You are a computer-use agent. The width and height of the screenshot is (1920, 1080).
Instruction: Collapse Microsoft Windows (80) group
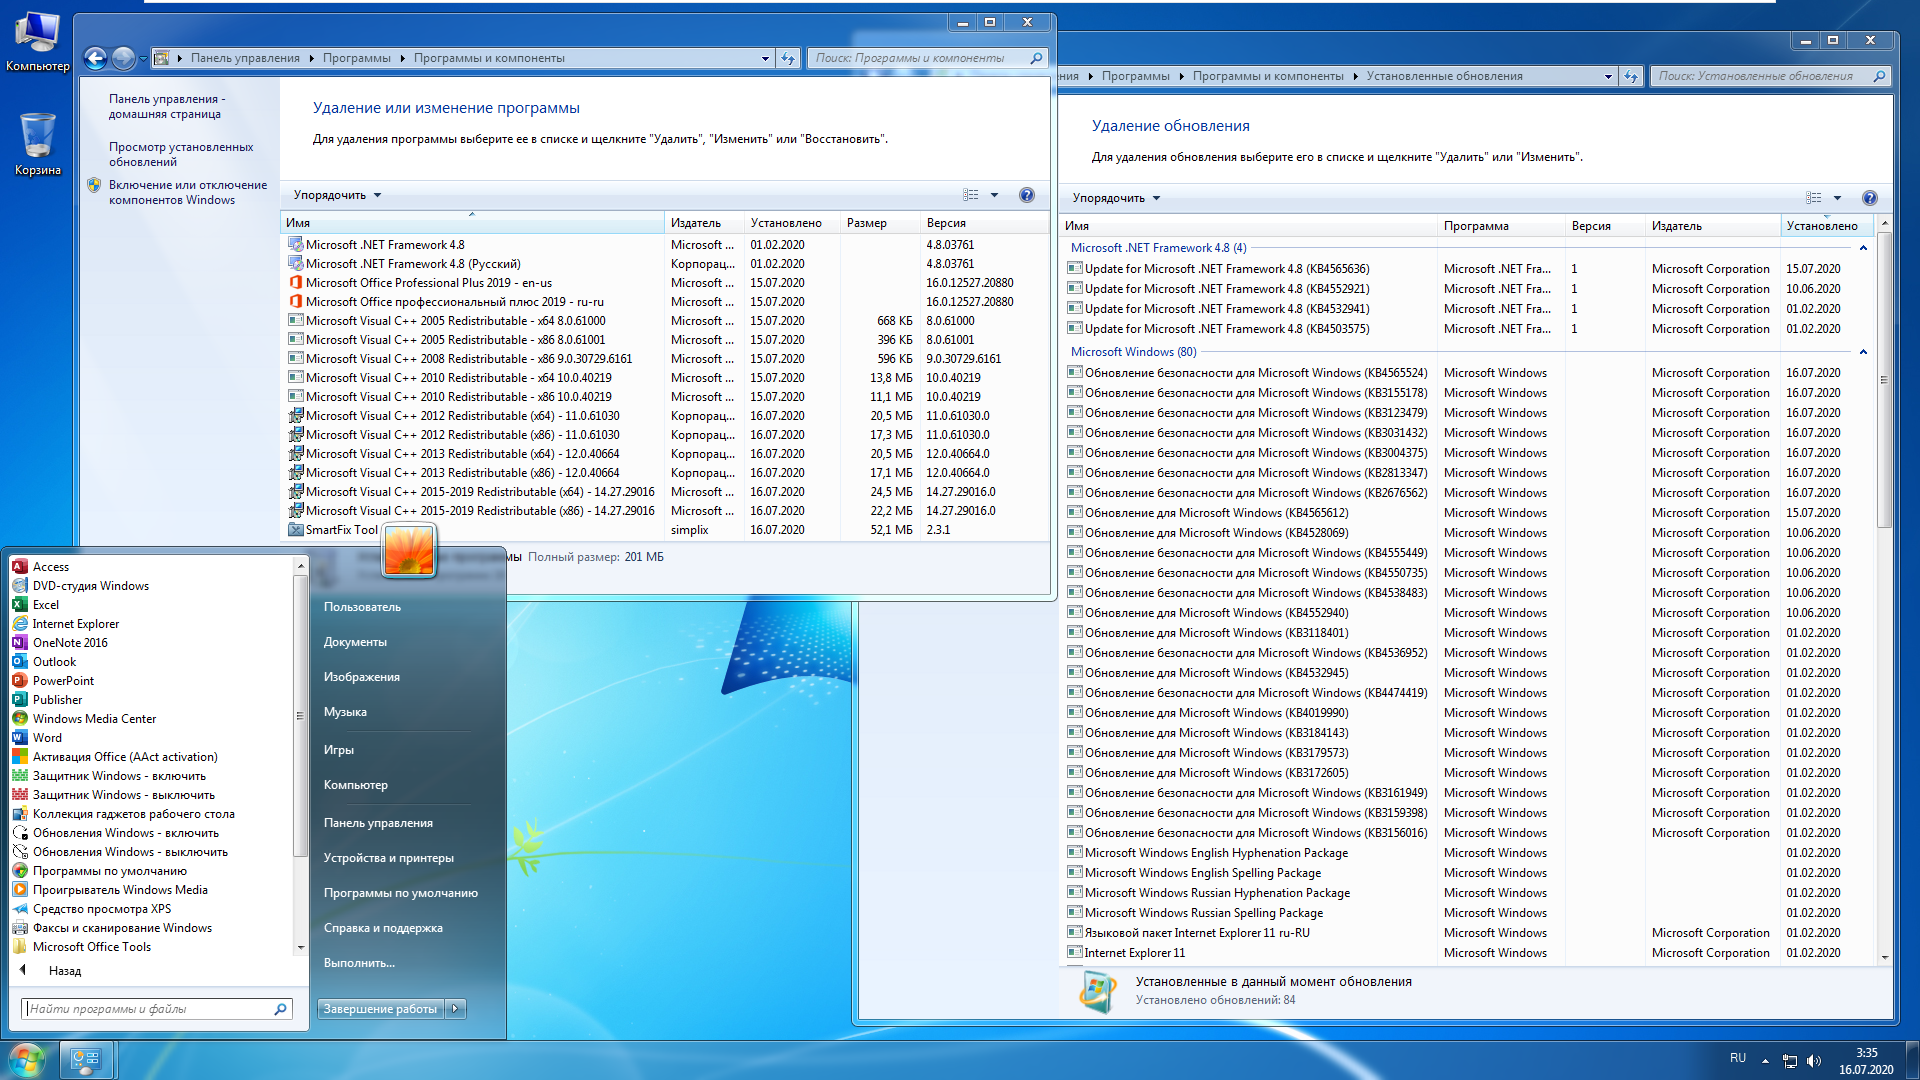tap(1863, 352)
